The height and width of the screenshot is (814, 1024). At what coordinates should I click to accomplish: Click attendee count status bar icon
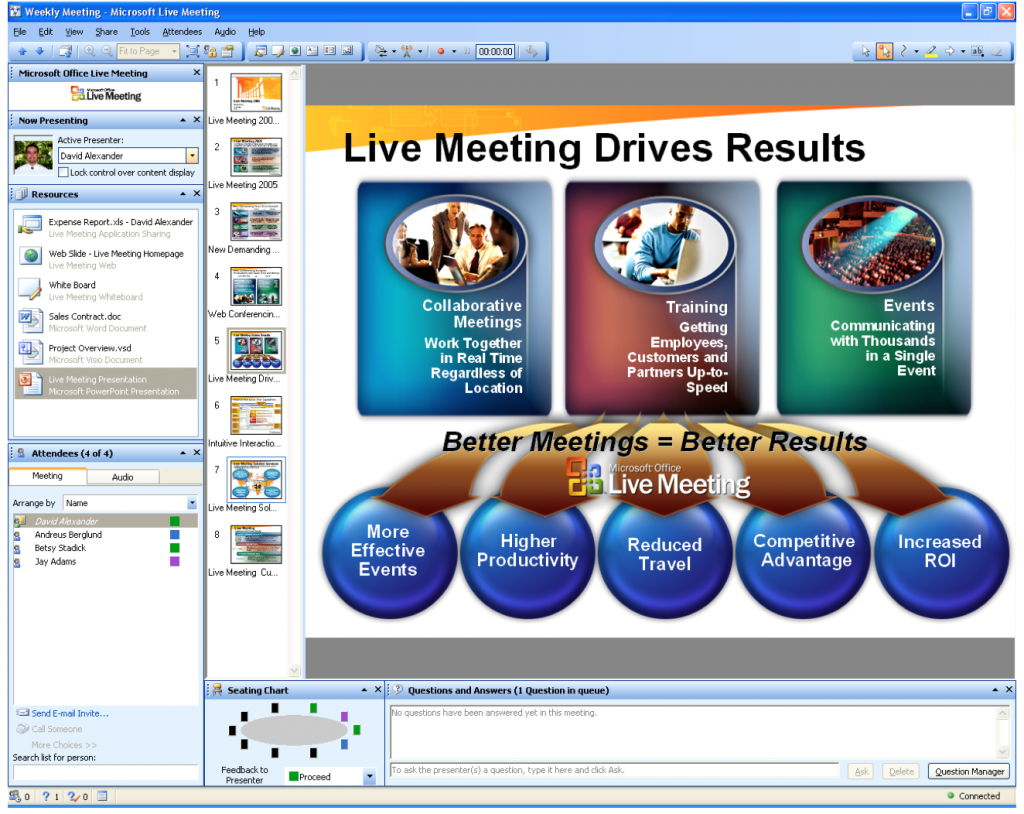click(16, 796)
